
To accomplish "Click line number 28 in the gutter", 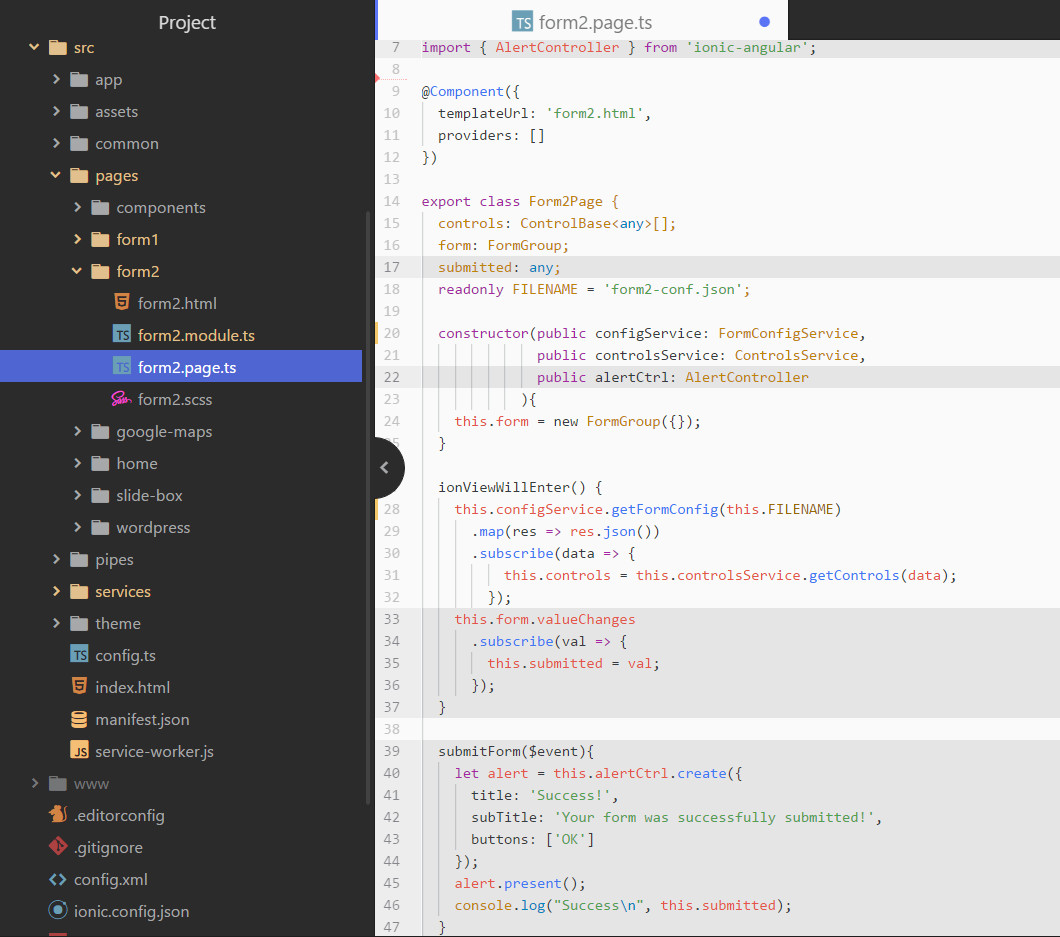I will point(391,508).
